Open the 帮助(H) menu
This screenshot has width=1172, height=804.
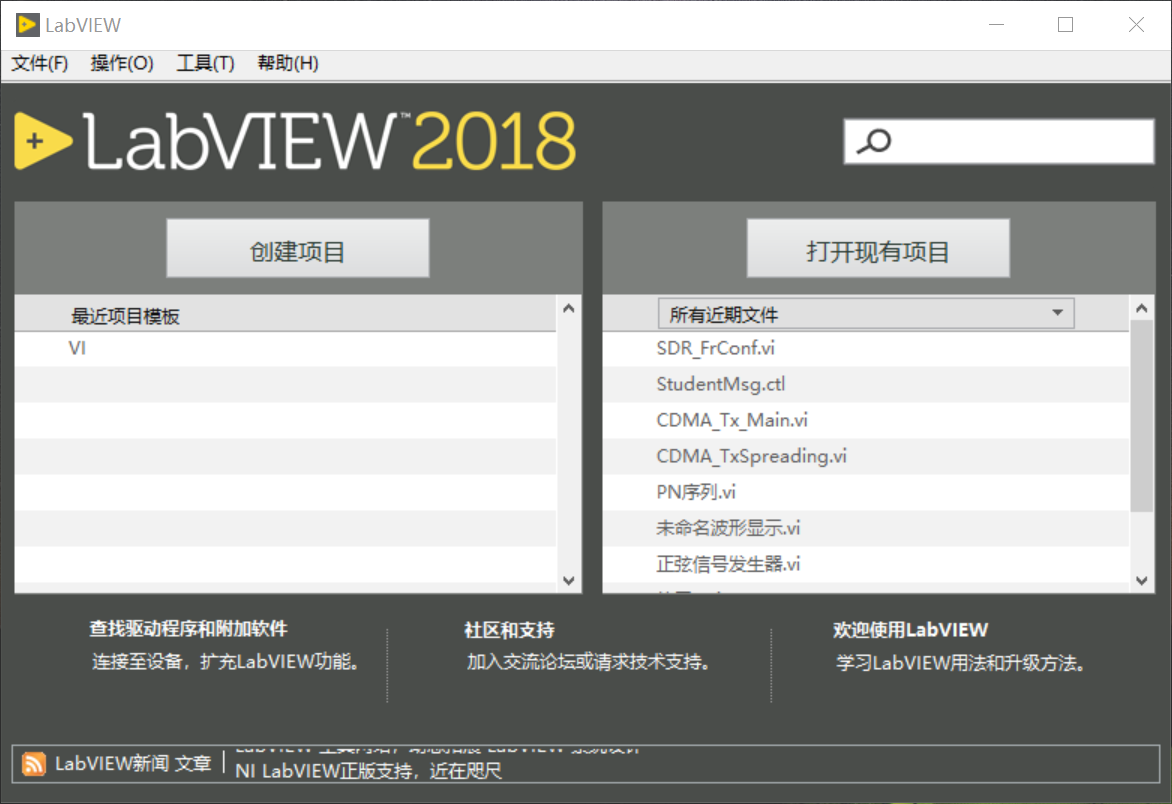288,64
